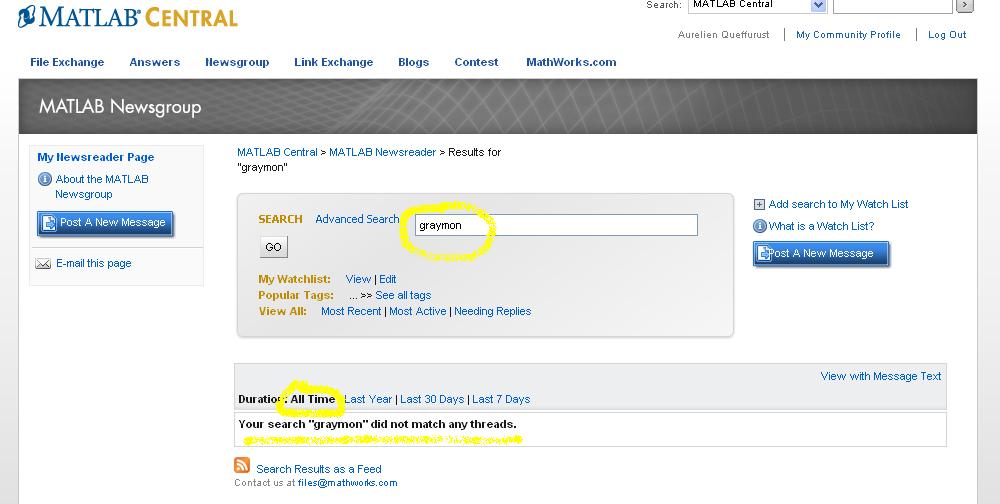The height and width of the screenshot is (504, 1000).
Task: Click the Log Out link
Action: tap(947, 35)
